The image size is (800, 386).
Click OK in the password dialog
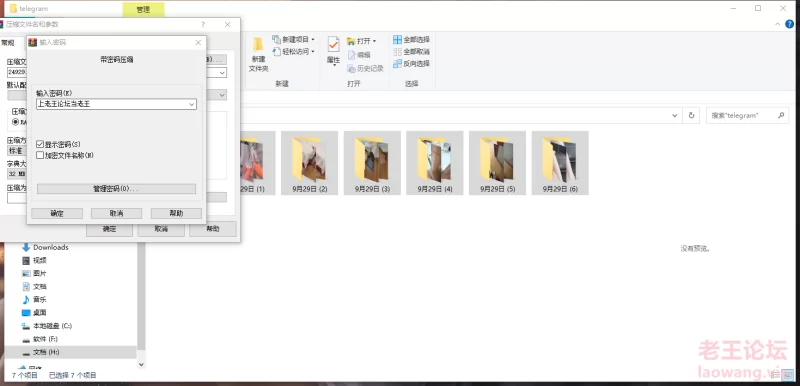(57, 213)
